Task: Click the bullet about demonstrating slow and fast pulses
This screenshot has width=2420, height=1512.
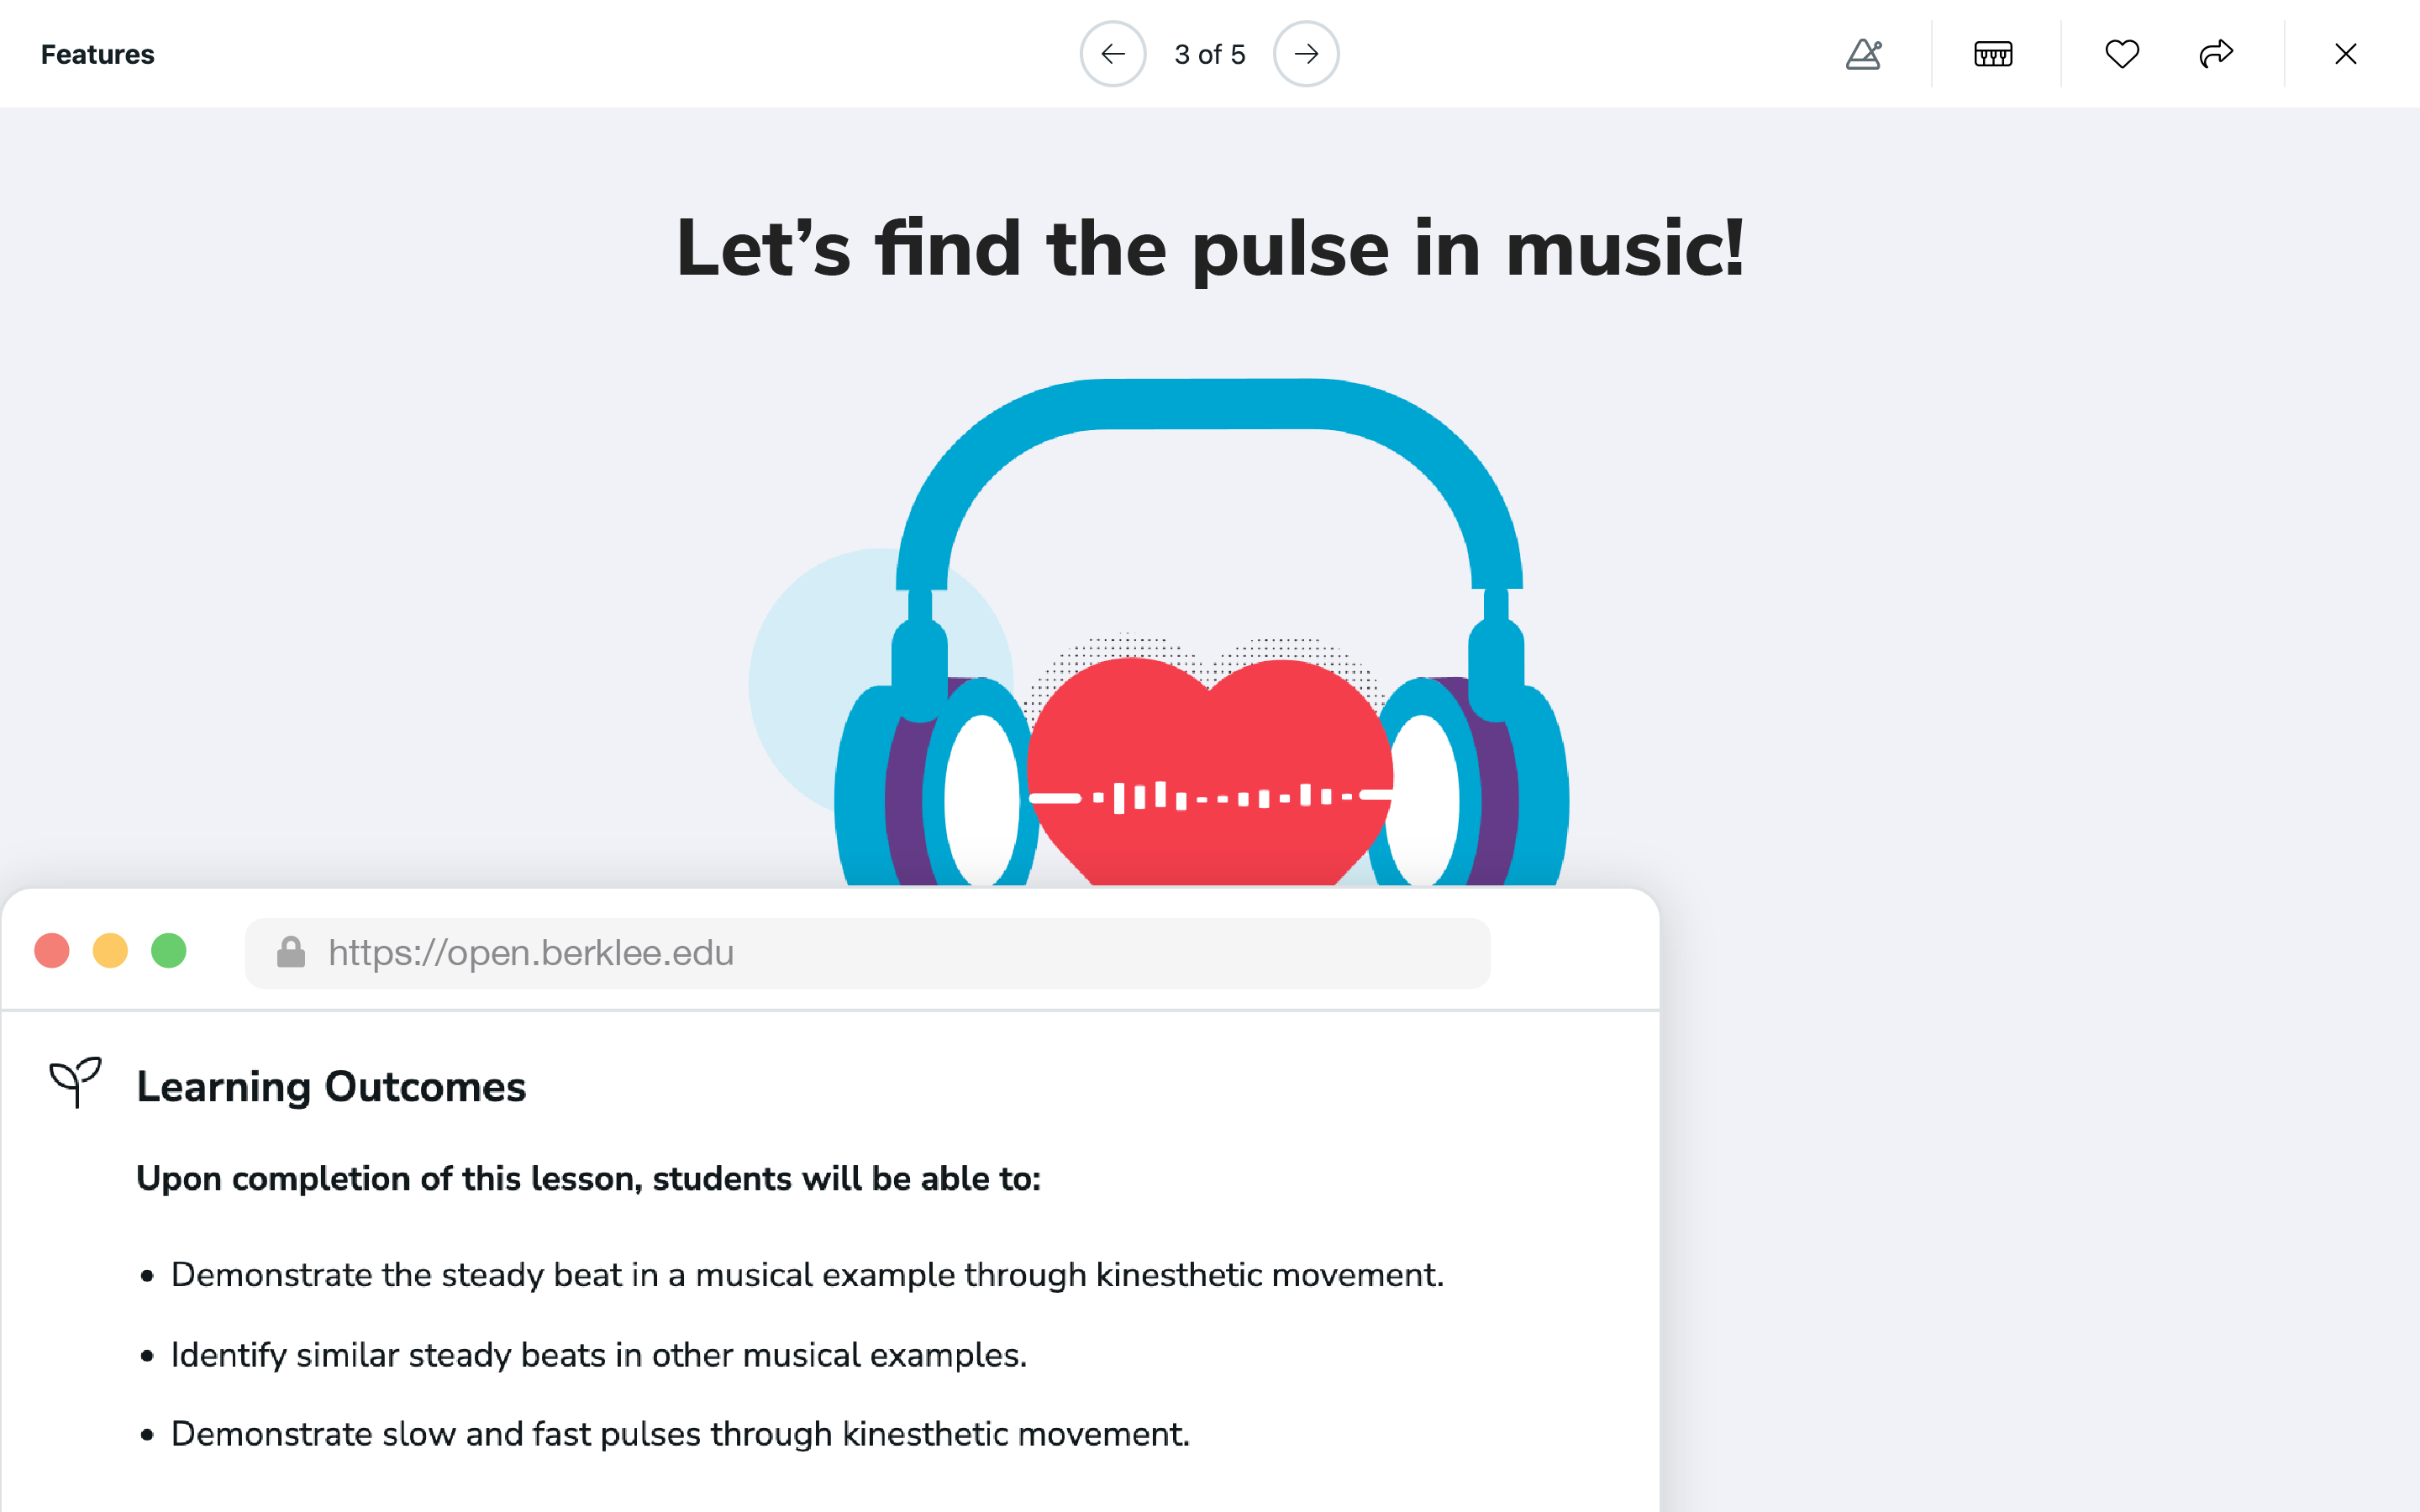Action: [680, 1433]
